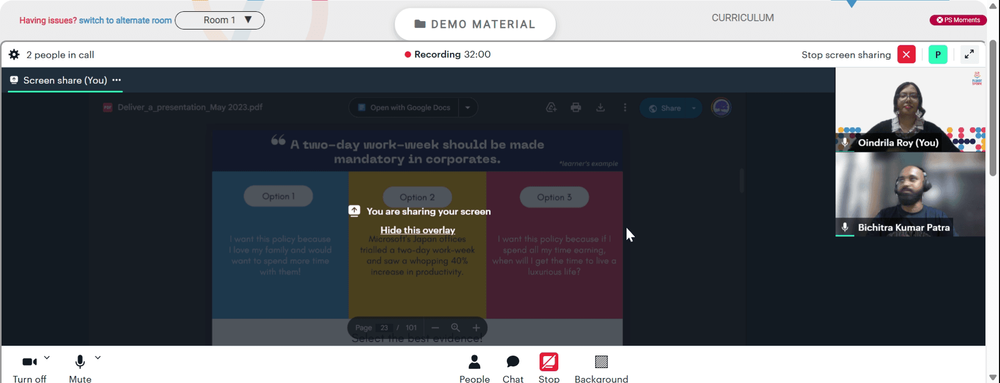Image resolution: width=1000 pixels, height=383 pixels.
Task: Click the Recording 32:00 indicator
Action: 448,55
